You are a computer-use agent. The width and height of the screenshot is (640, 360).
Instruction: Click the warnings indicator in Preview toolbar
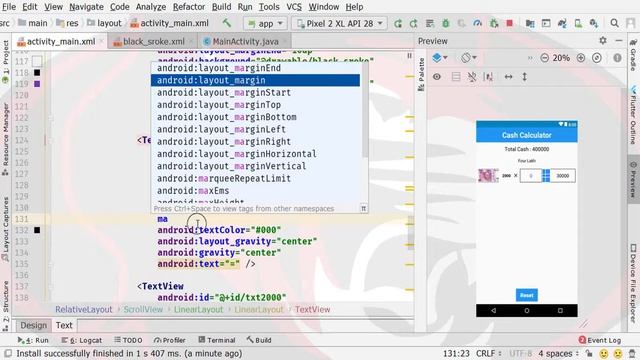pyautogui.click(x=617, y=58)
